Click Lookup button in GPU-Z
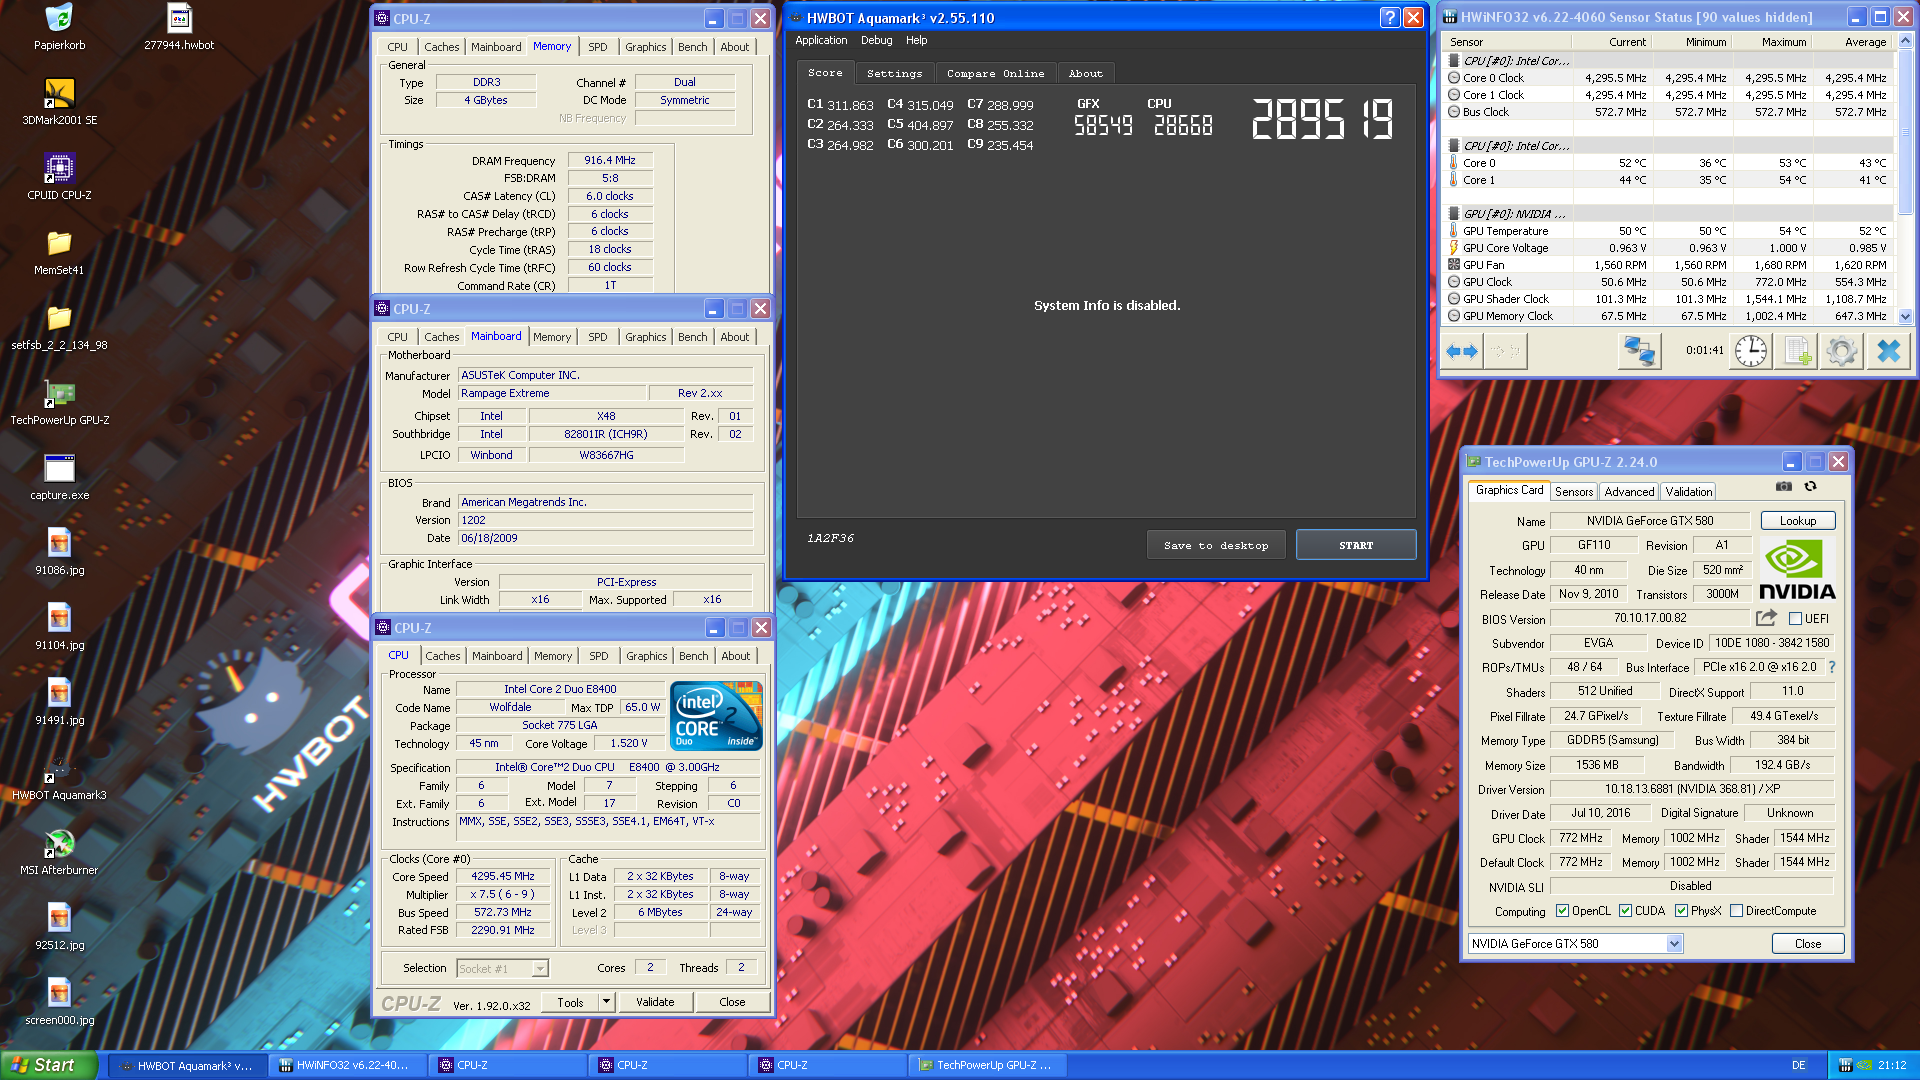 [x=1797, y=521]
